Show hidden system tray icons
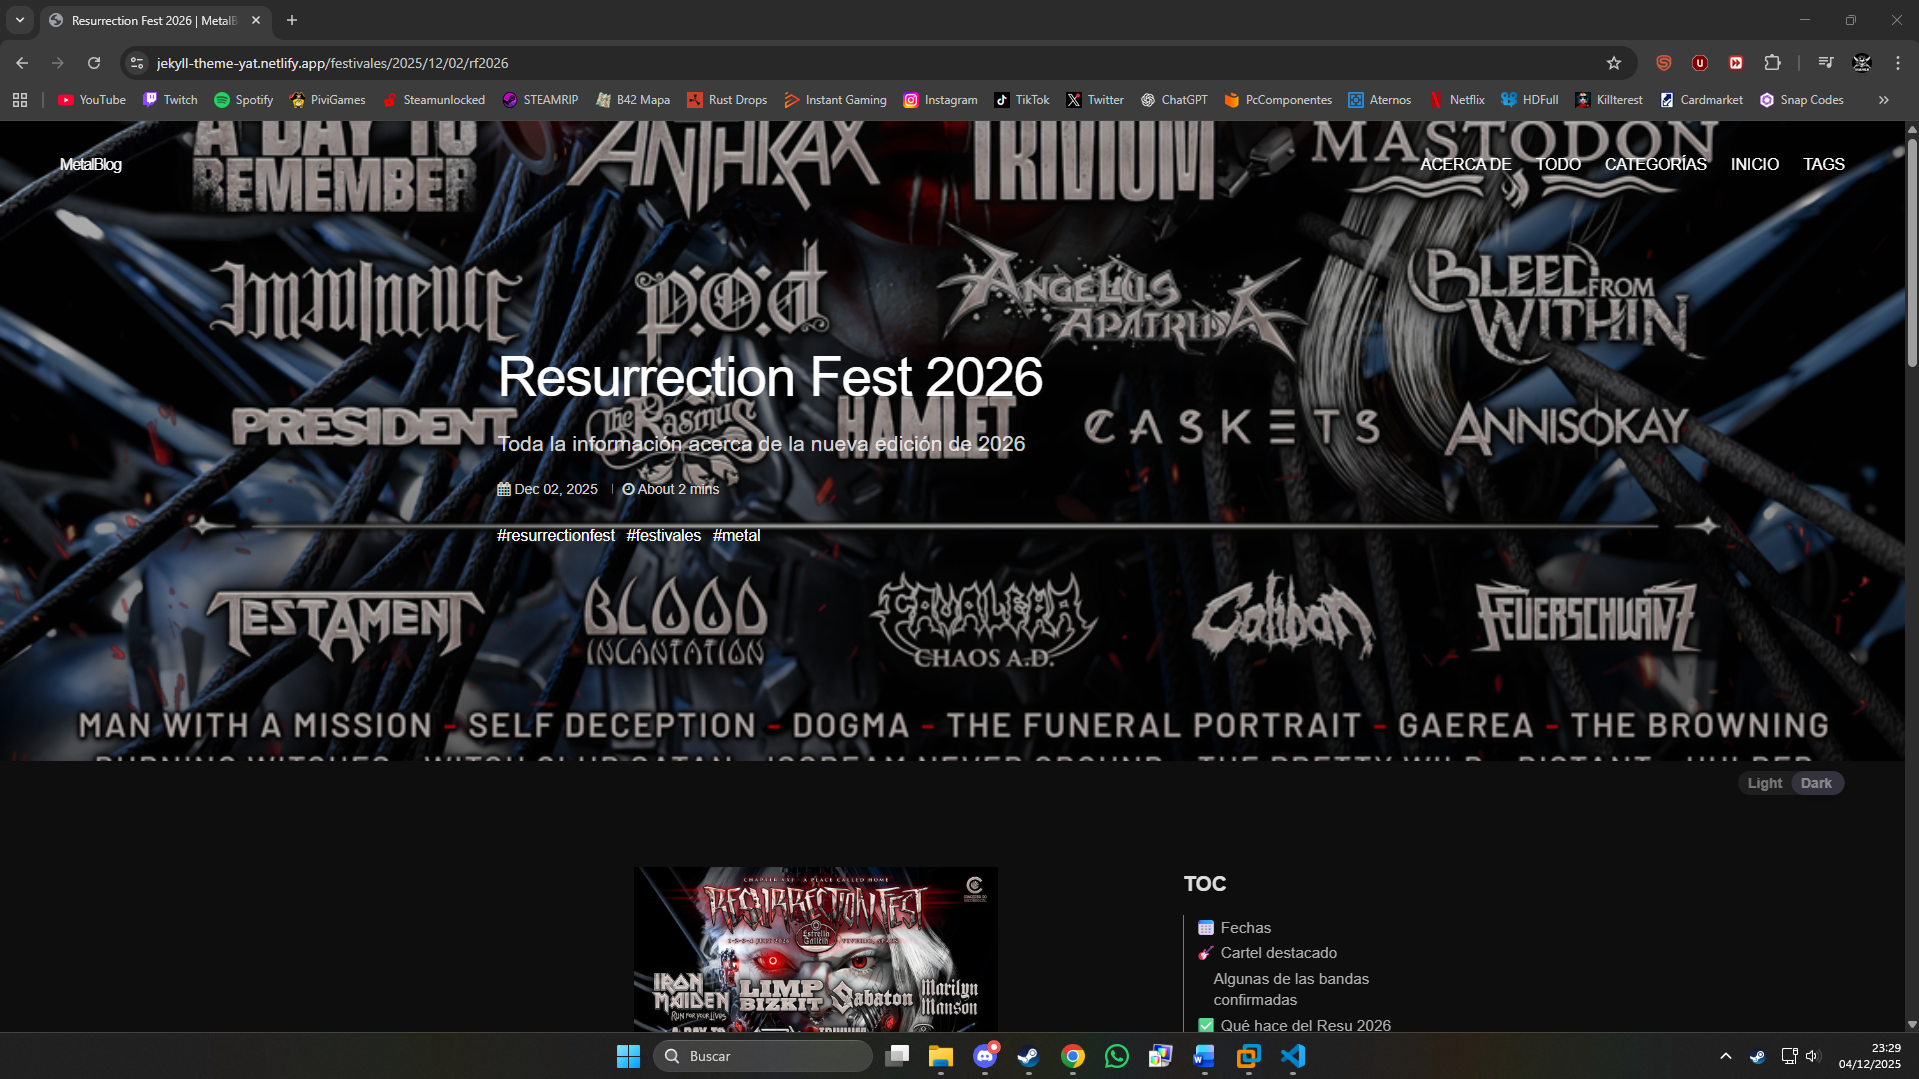 (1725, 1056)
